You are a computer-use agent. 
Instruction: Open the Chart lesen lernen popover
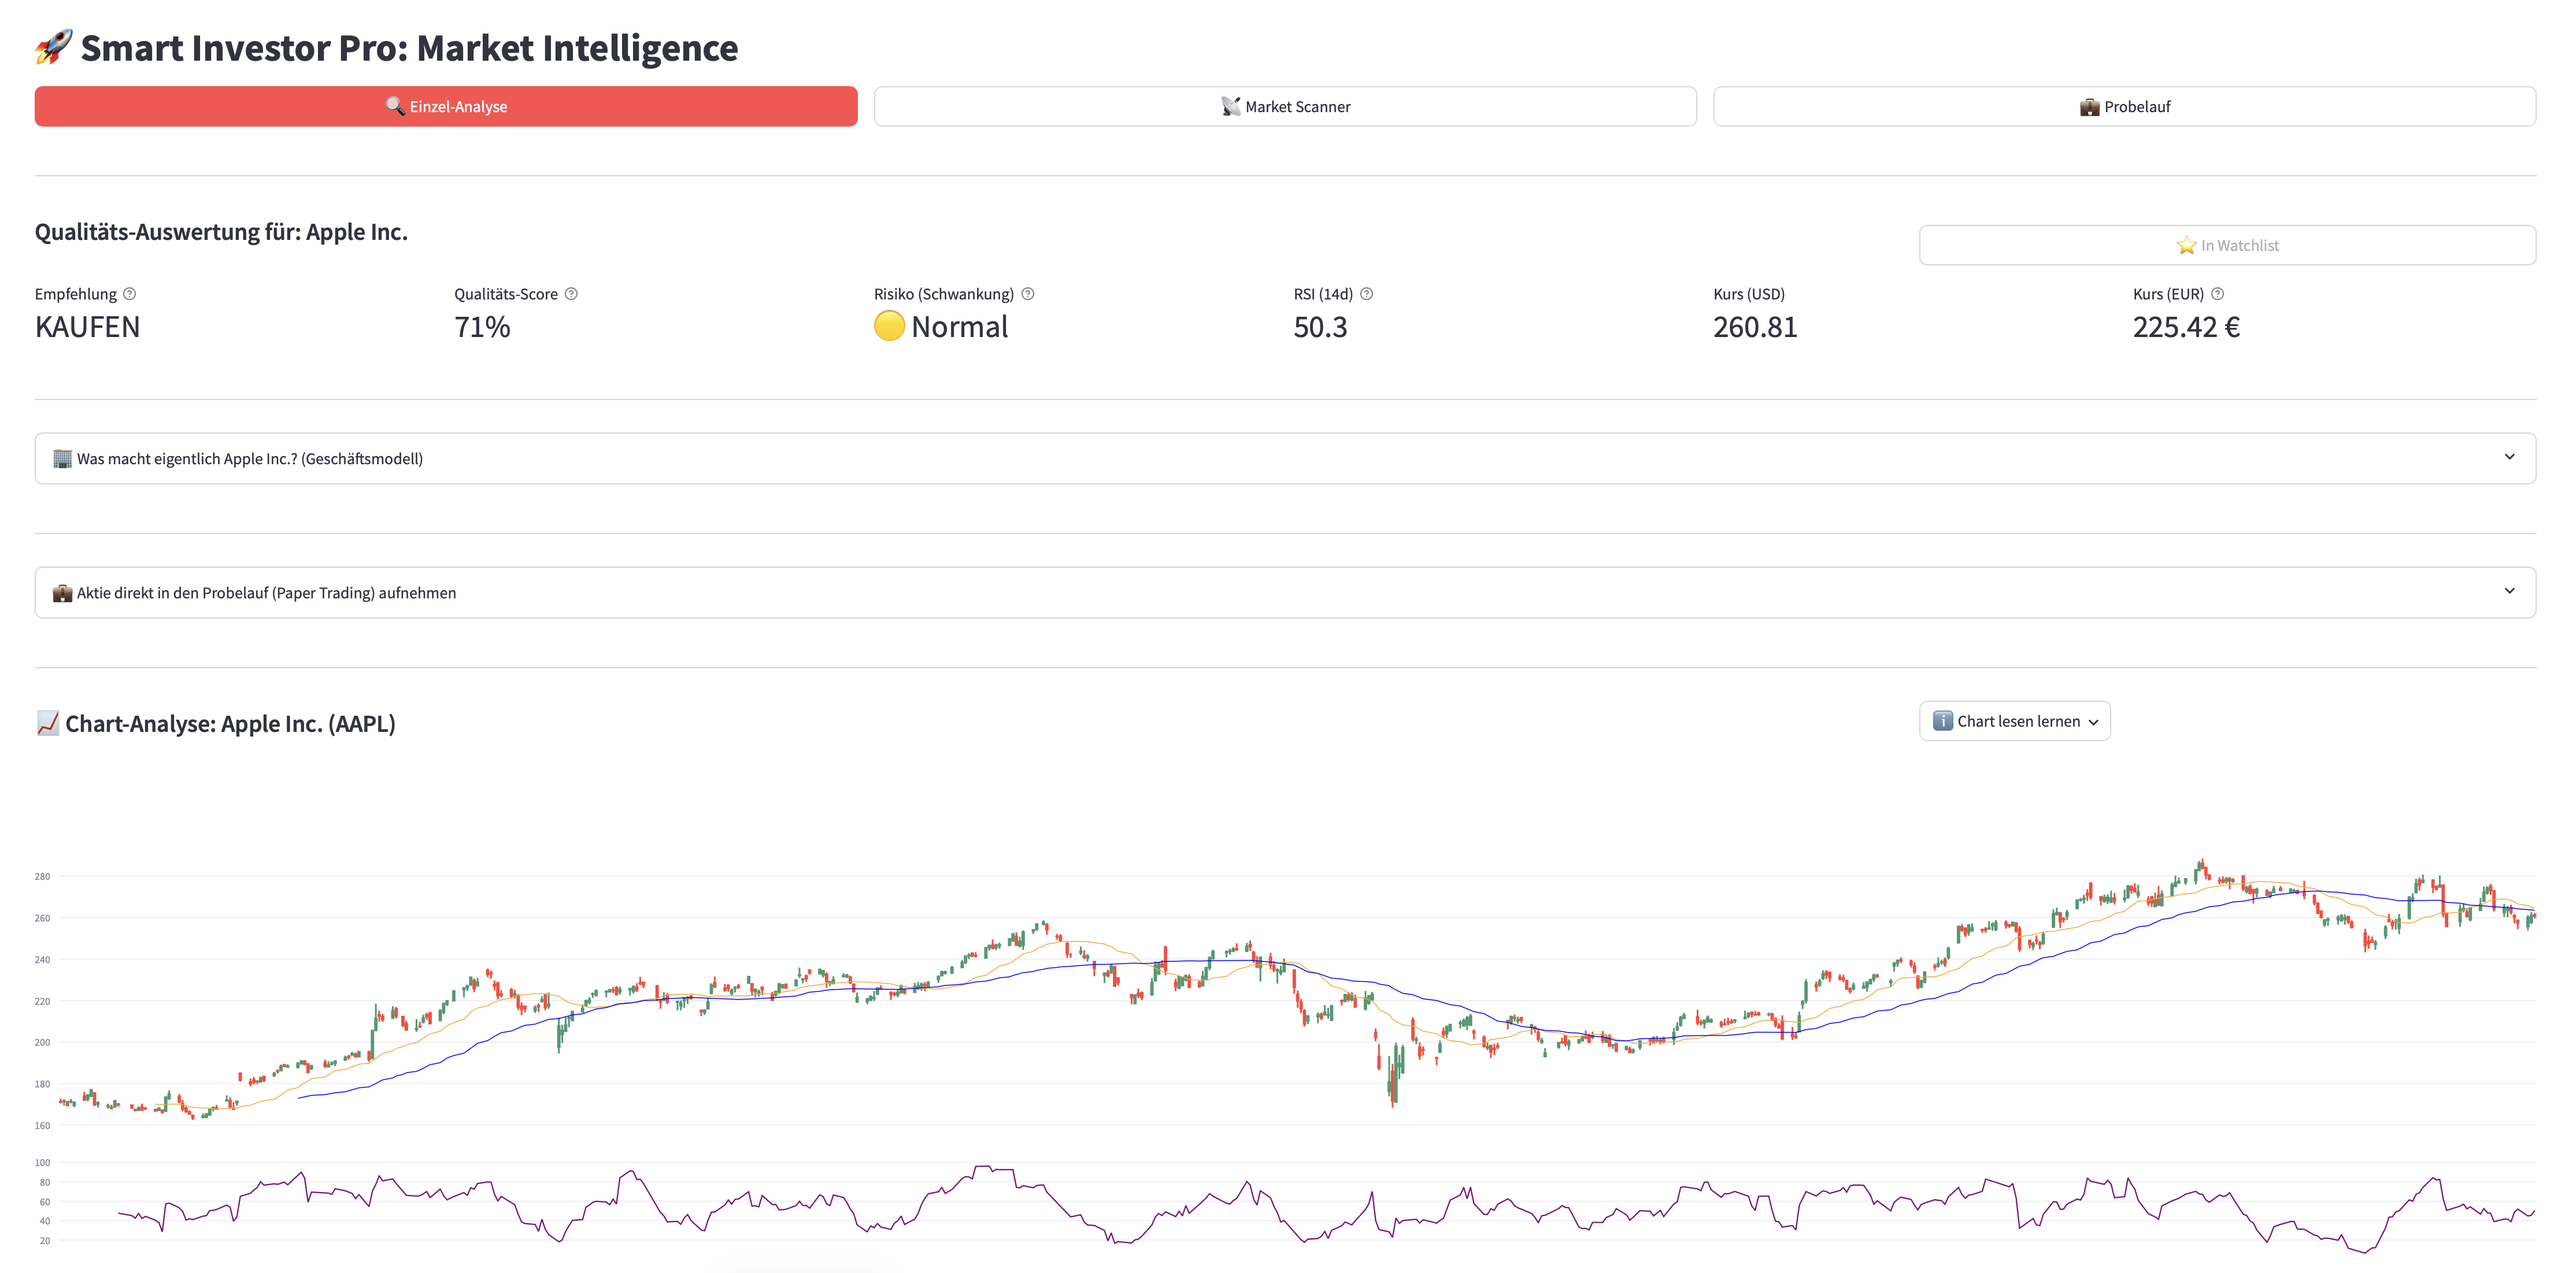(2014, 721)
